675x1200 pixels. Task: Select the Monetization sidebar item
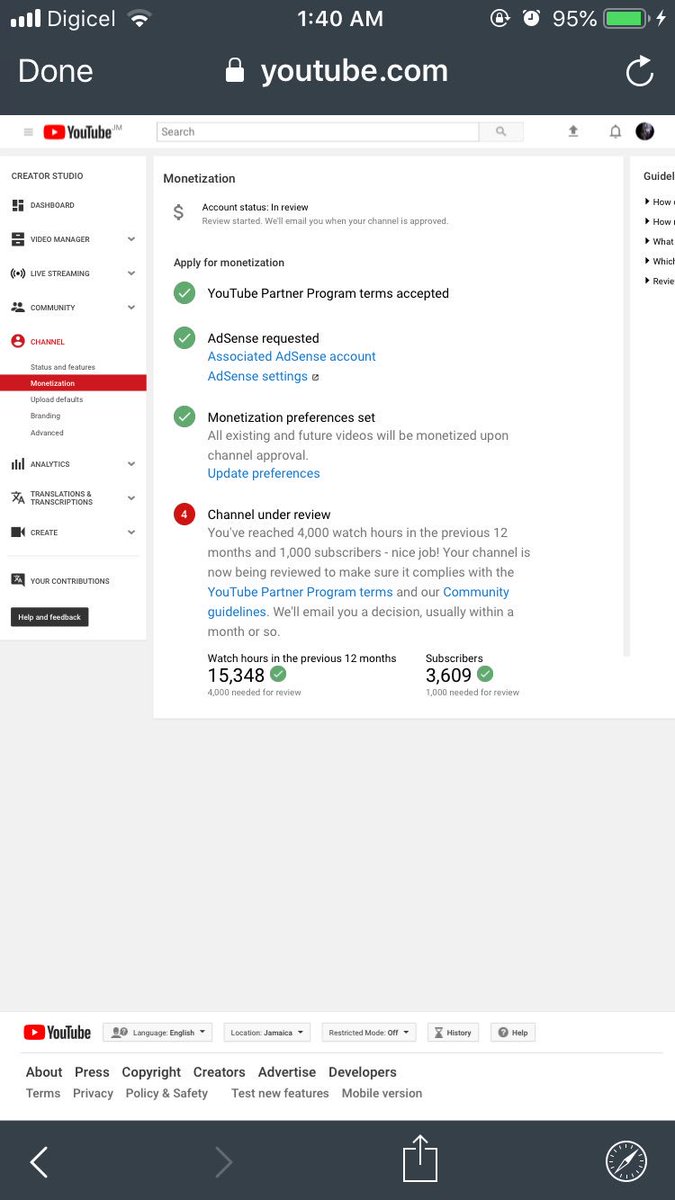(x=73, y=383)
